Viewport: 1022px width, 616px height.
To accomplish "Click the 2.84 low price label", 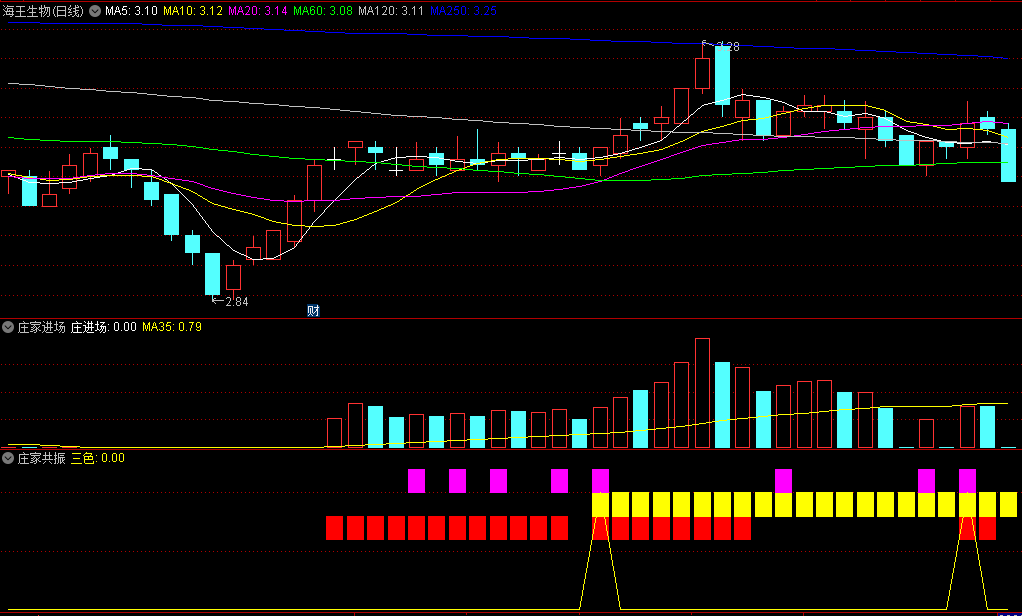I will click(x=237, y=302).
